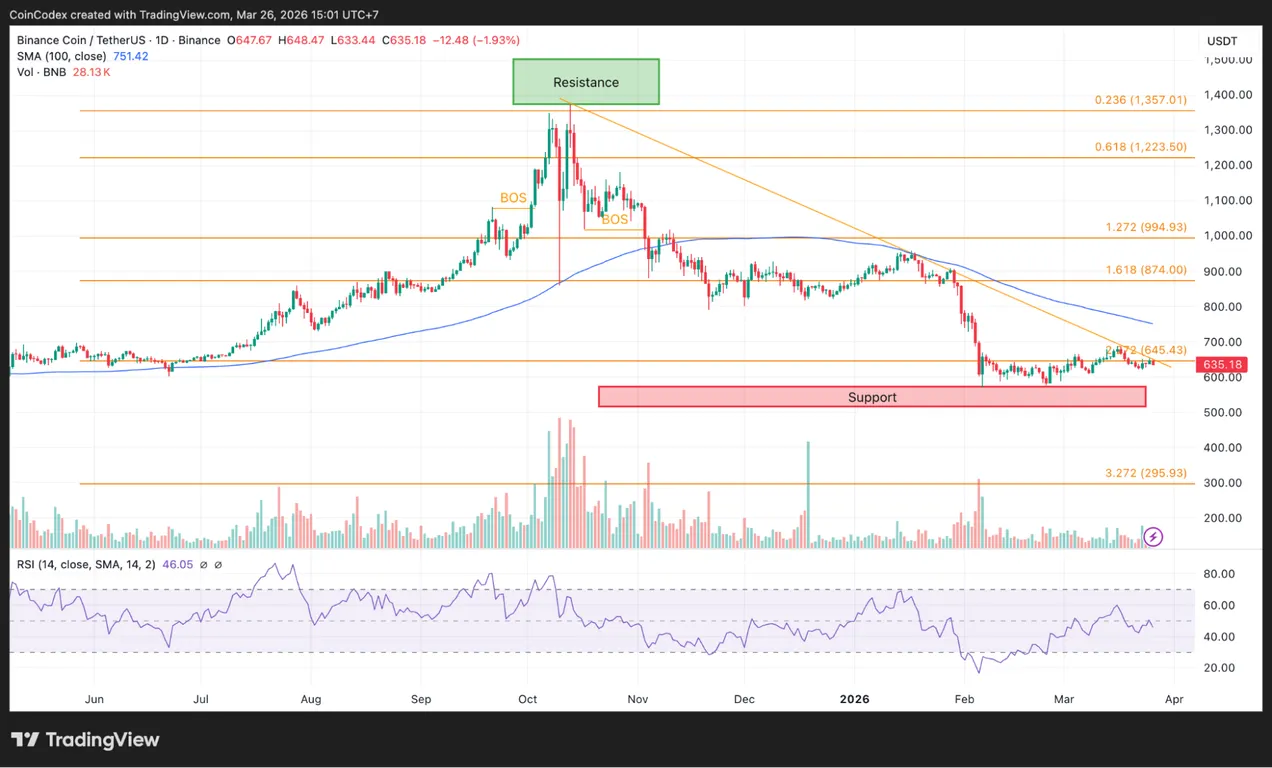This screenshot has height=768, width=1272.
Task: Click the 1.618 (874.00) Fibonacci label
Action: [1146, 270]
